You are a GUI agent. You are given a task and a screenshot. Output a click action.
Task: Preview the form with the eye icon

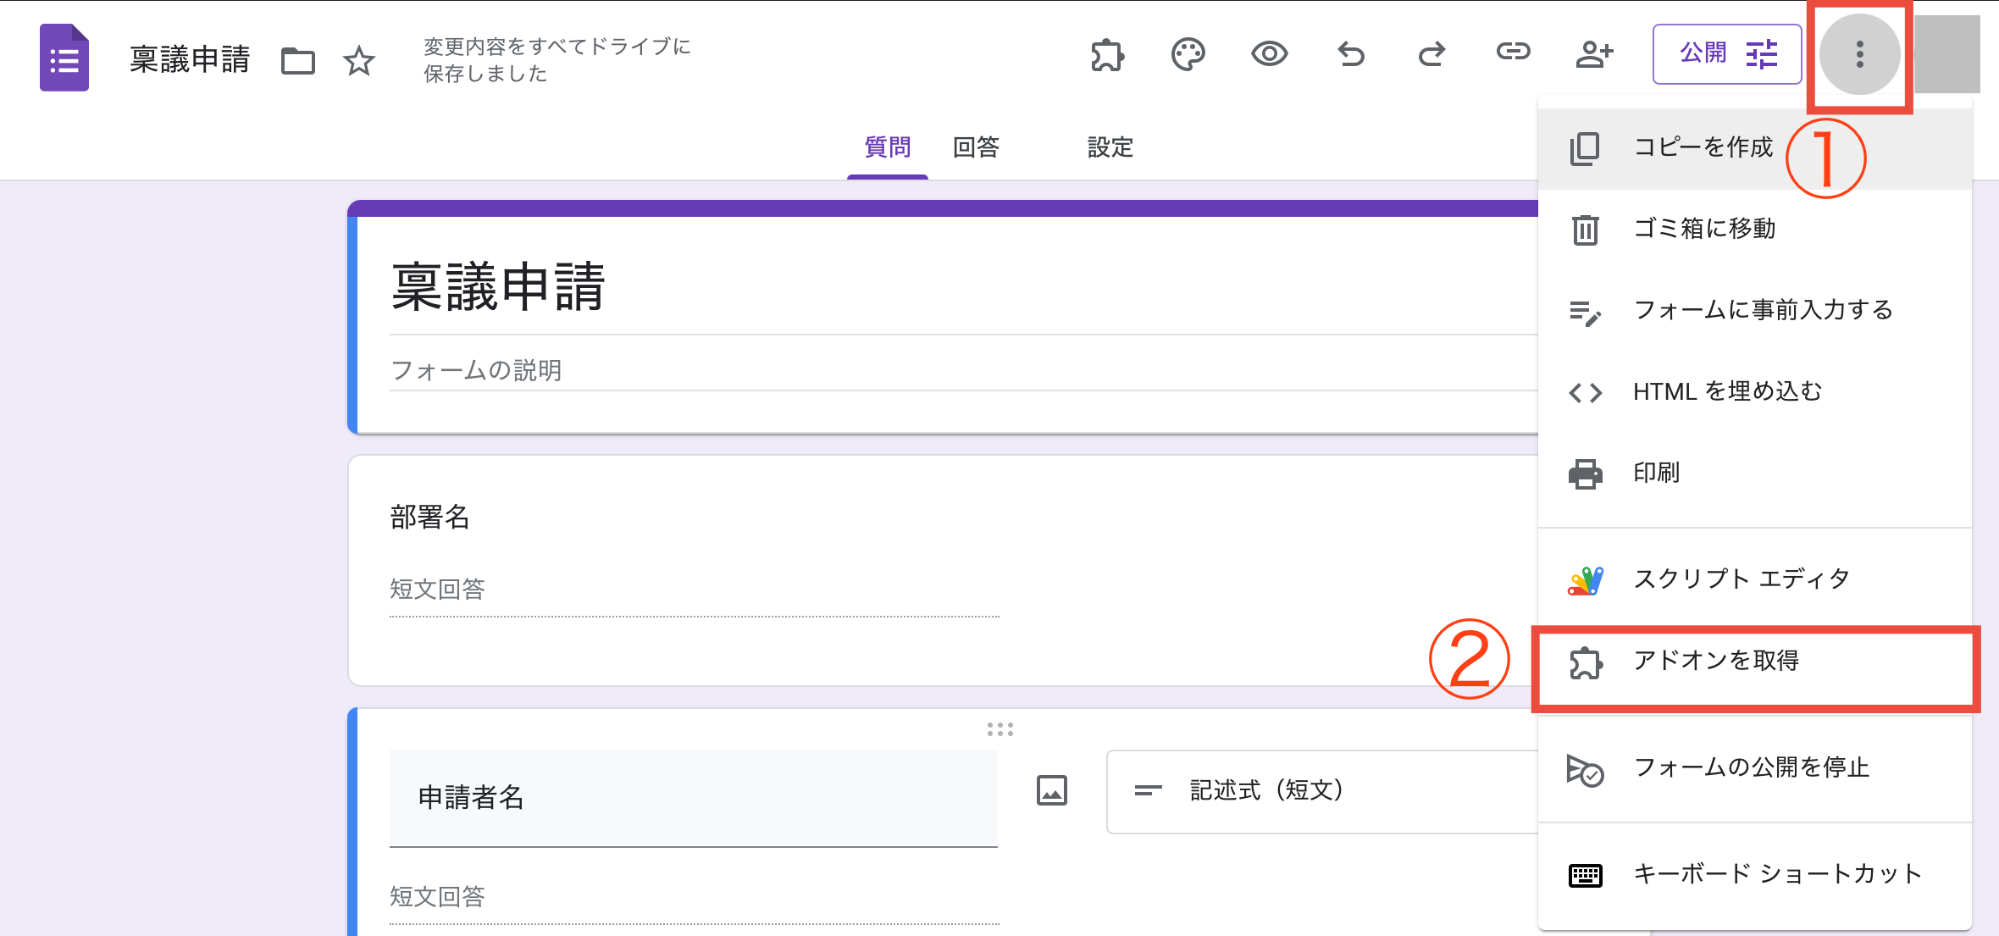pos(1269,54)
